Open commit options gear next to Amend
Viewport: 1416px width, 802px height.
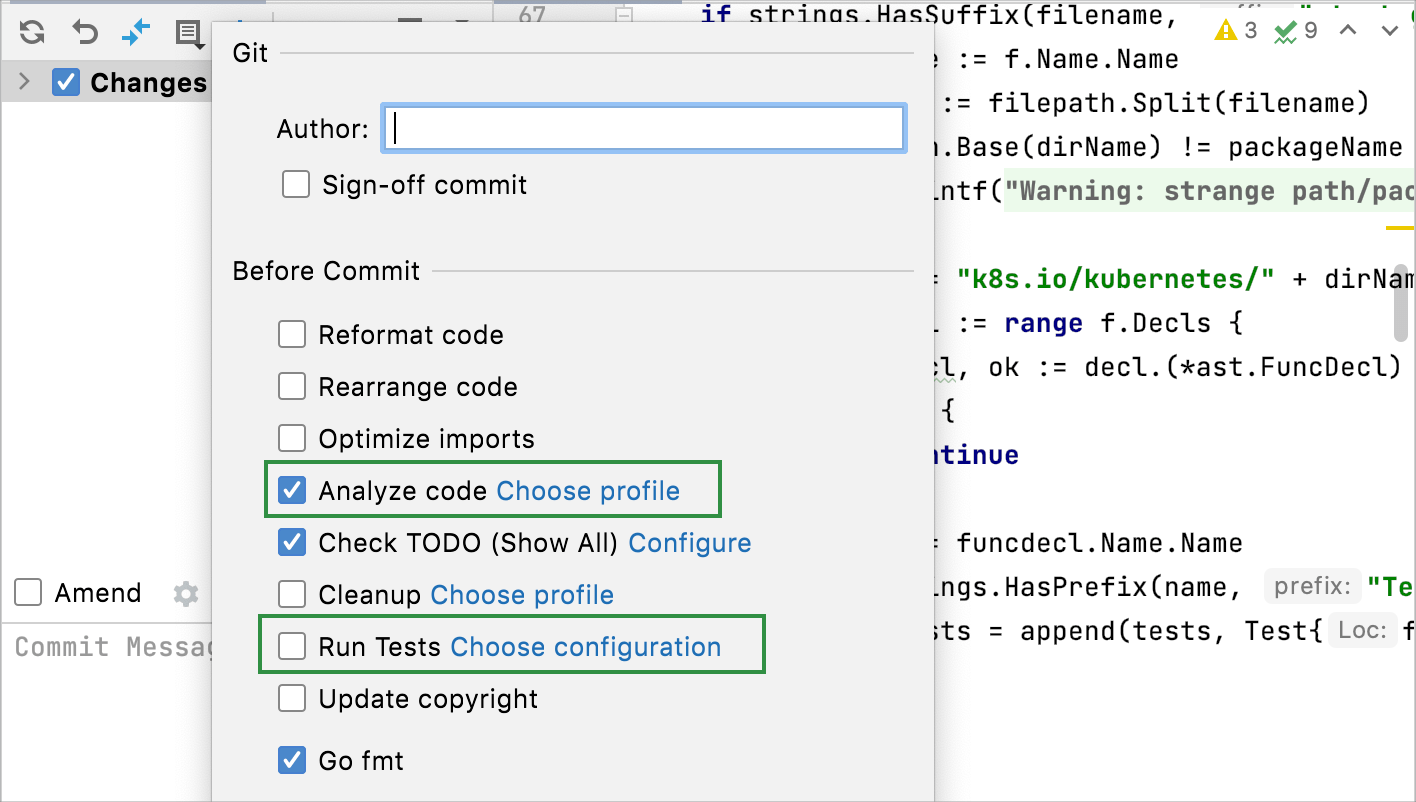click(x=186, y=594)
